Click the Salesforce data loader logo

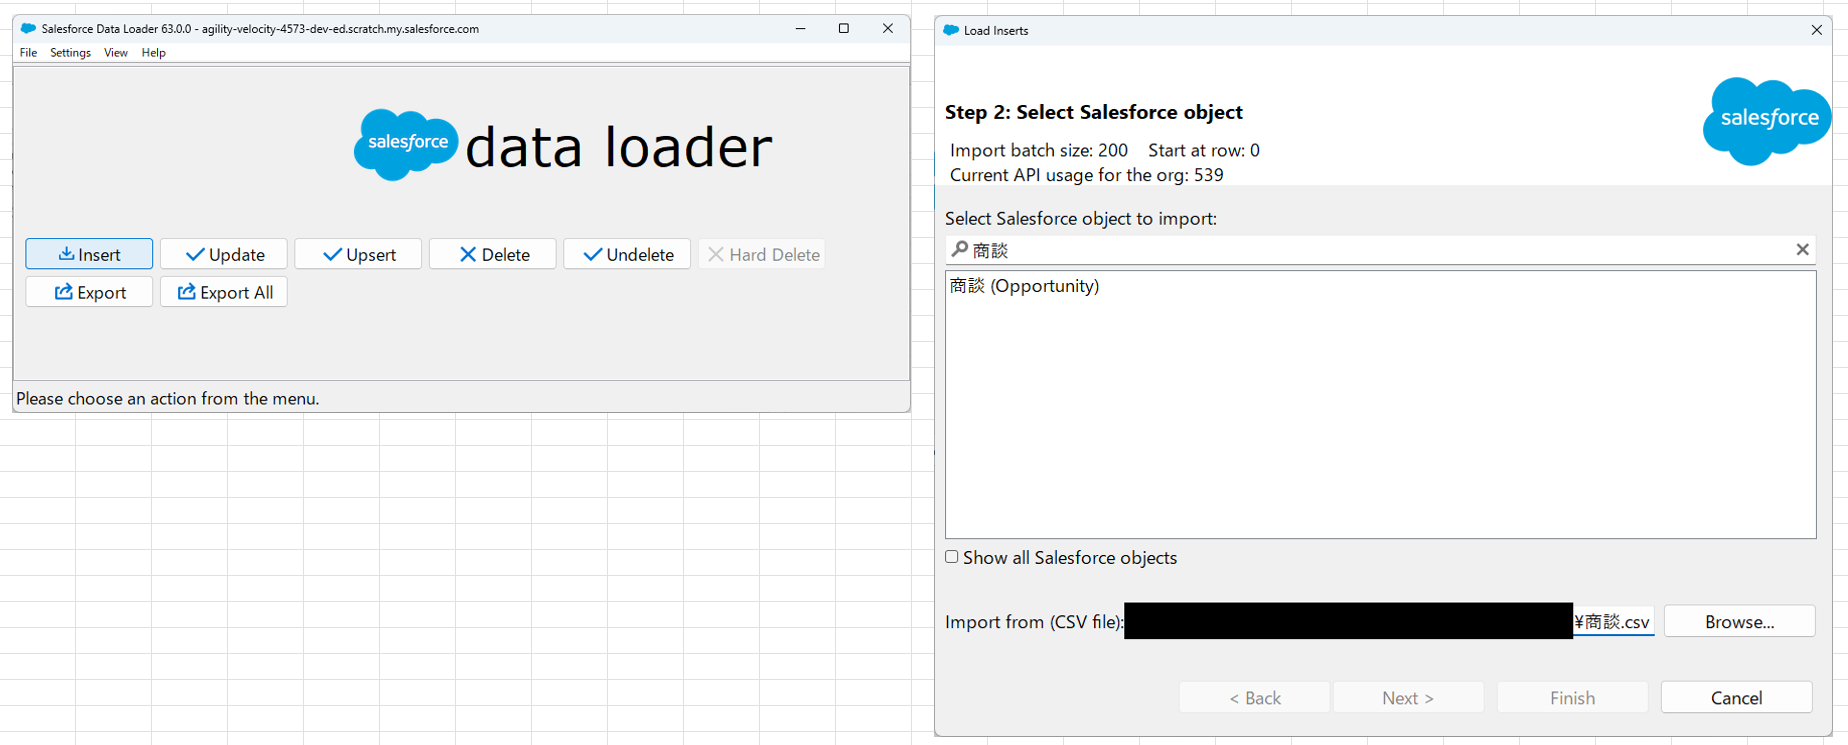[x=563, y=146]
